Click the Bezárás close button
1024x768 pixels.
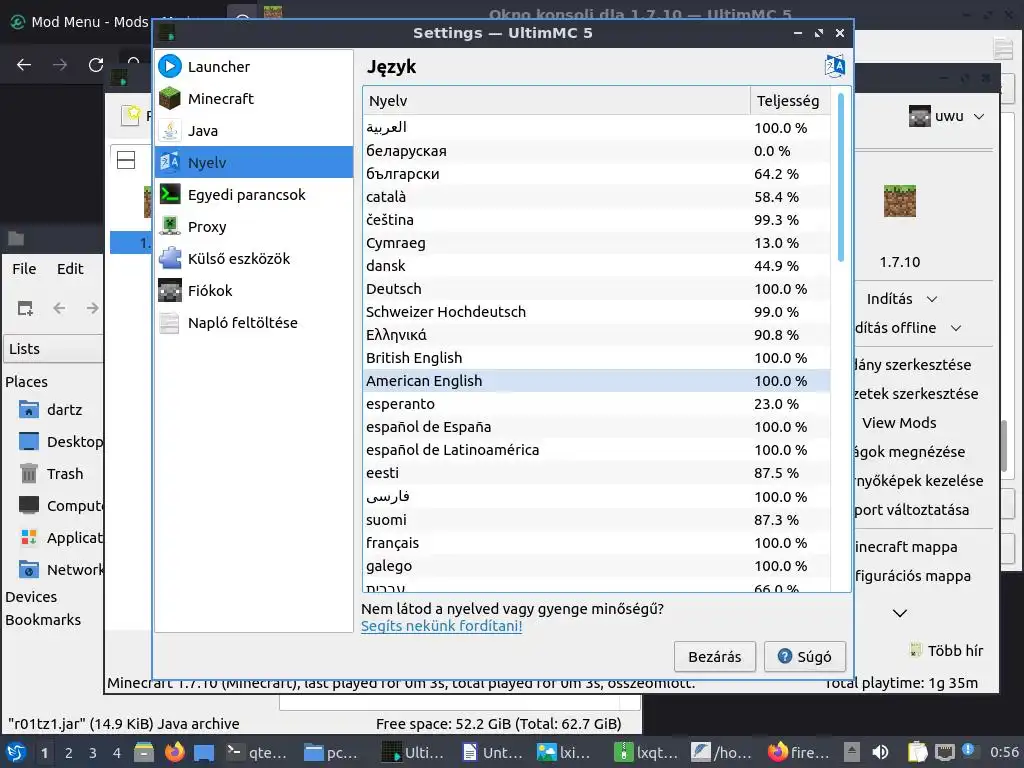pos(714,656)
